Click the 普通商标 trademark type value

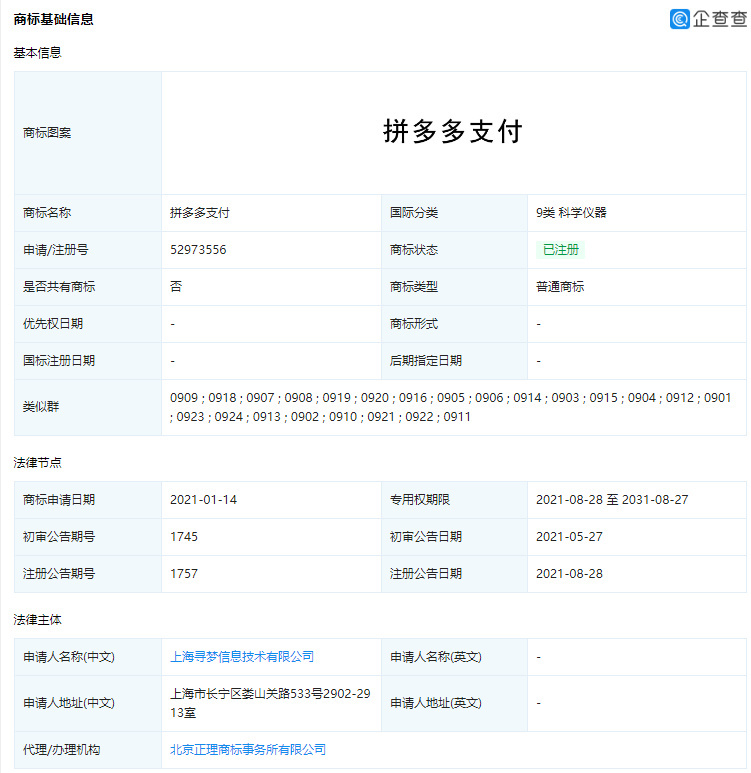(560, 287)
